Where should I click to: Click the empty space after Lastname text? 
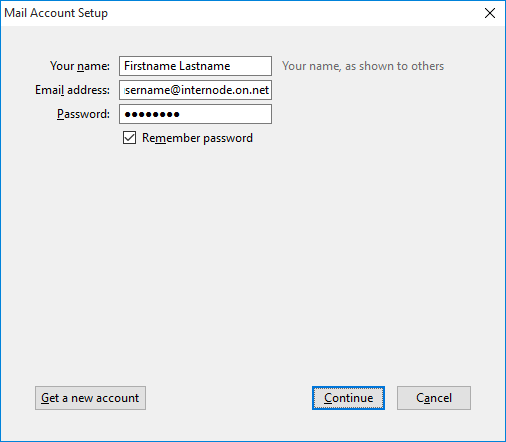[x=251, y=66]
